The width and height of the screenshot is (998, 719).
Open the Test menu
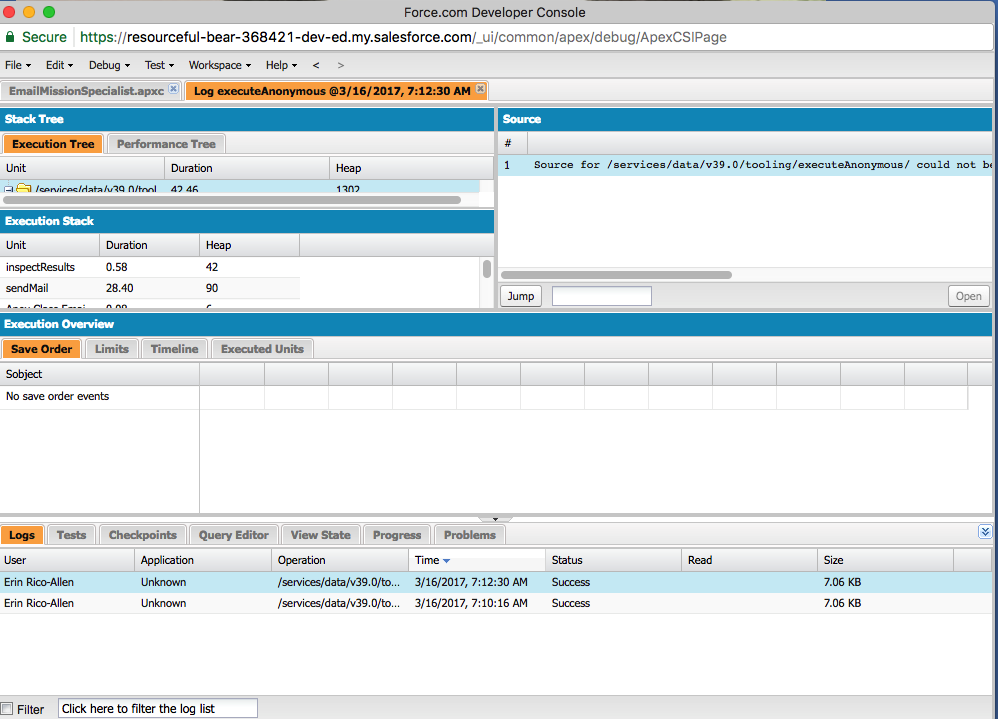tap(159, 65)
